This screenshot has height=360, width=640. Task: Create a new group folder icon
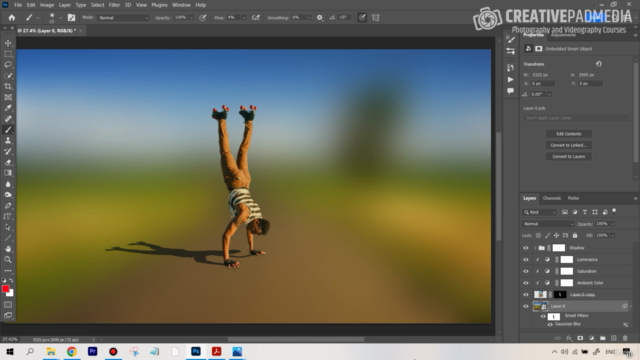point(602,338)
